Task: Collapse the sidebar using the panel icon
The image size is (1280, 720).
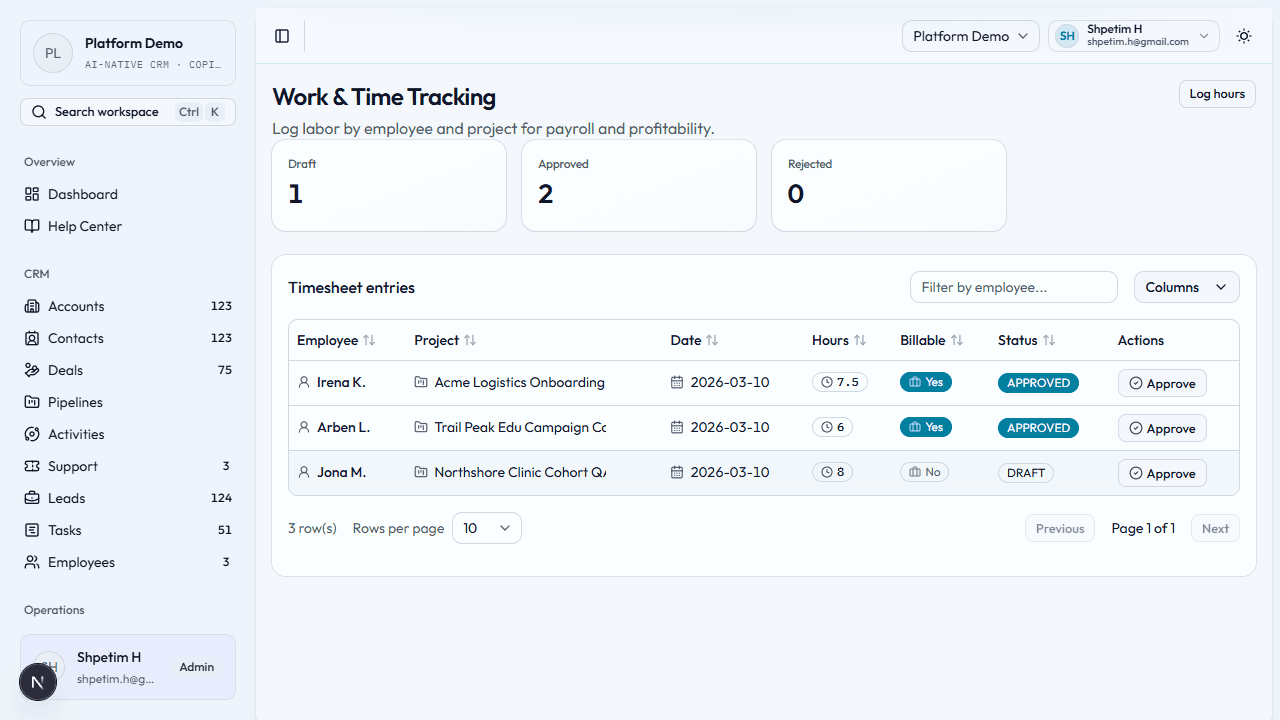Action: [x=281, y=36]
